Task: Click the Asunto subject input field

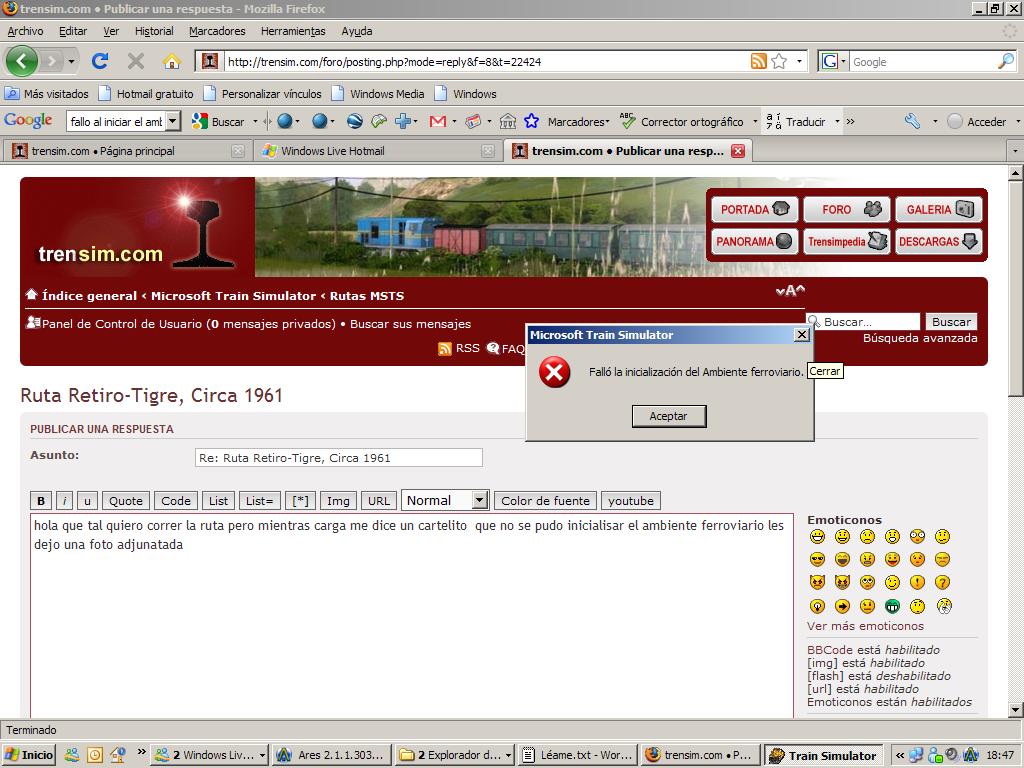Action: 338,457
